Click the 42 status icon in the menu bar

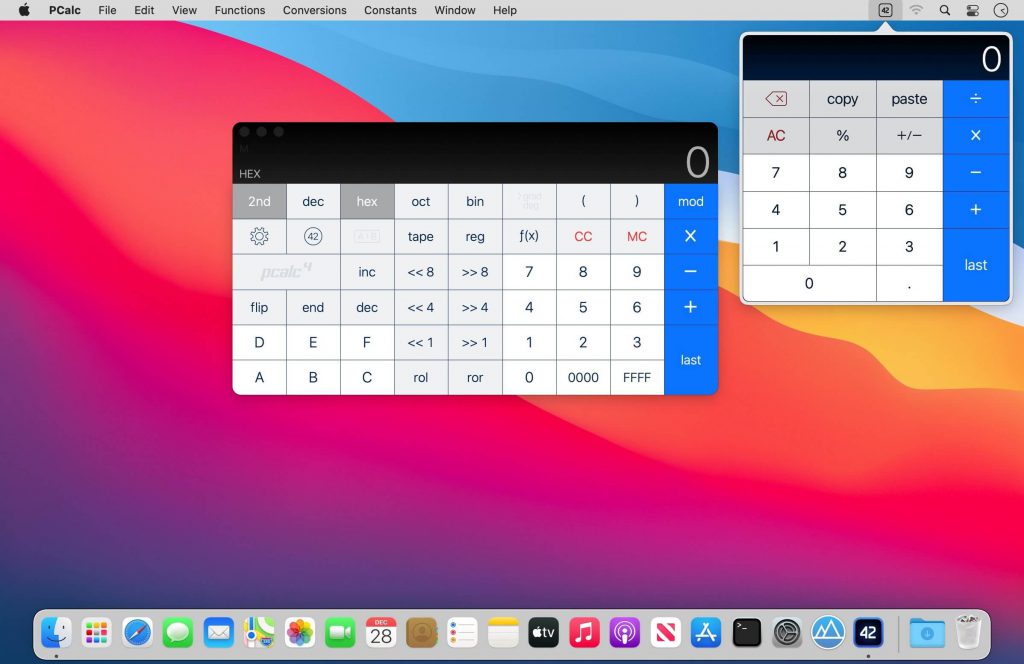click(884, 10)
